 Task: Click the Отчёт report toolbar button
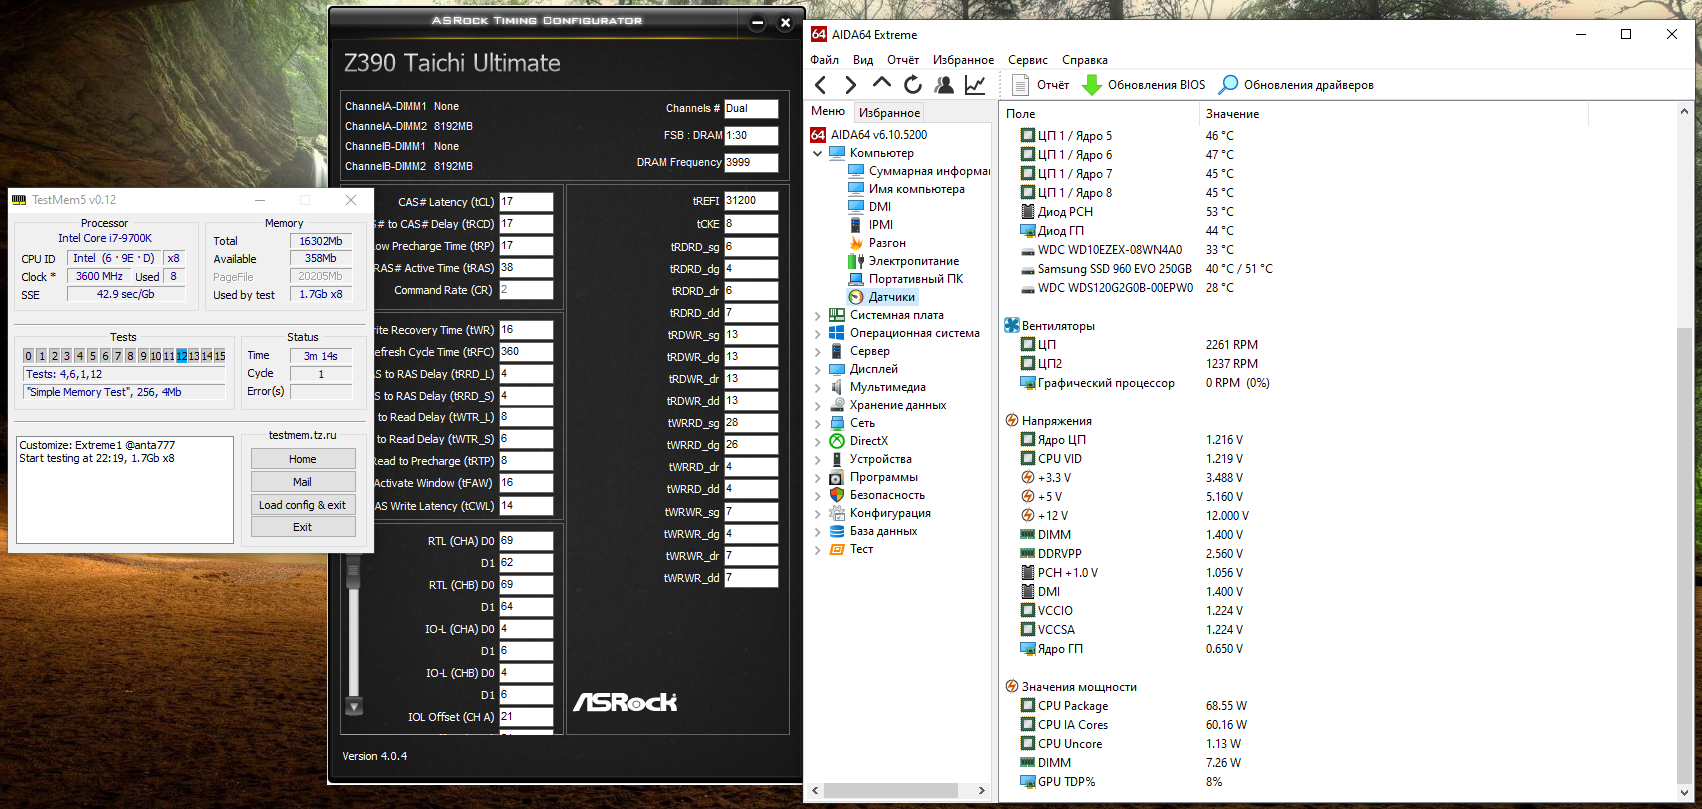click(1040, 85)
